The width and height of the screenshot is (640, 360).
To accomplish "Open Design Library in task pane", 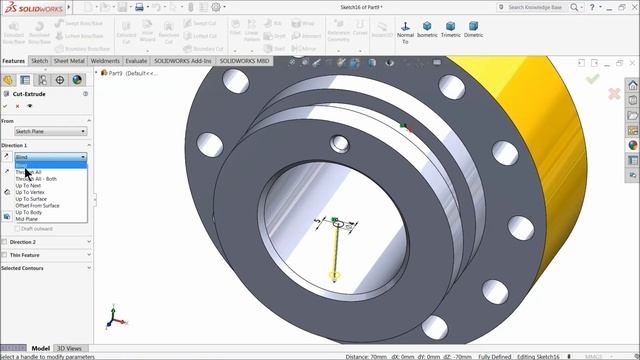I will pos(633,100).
